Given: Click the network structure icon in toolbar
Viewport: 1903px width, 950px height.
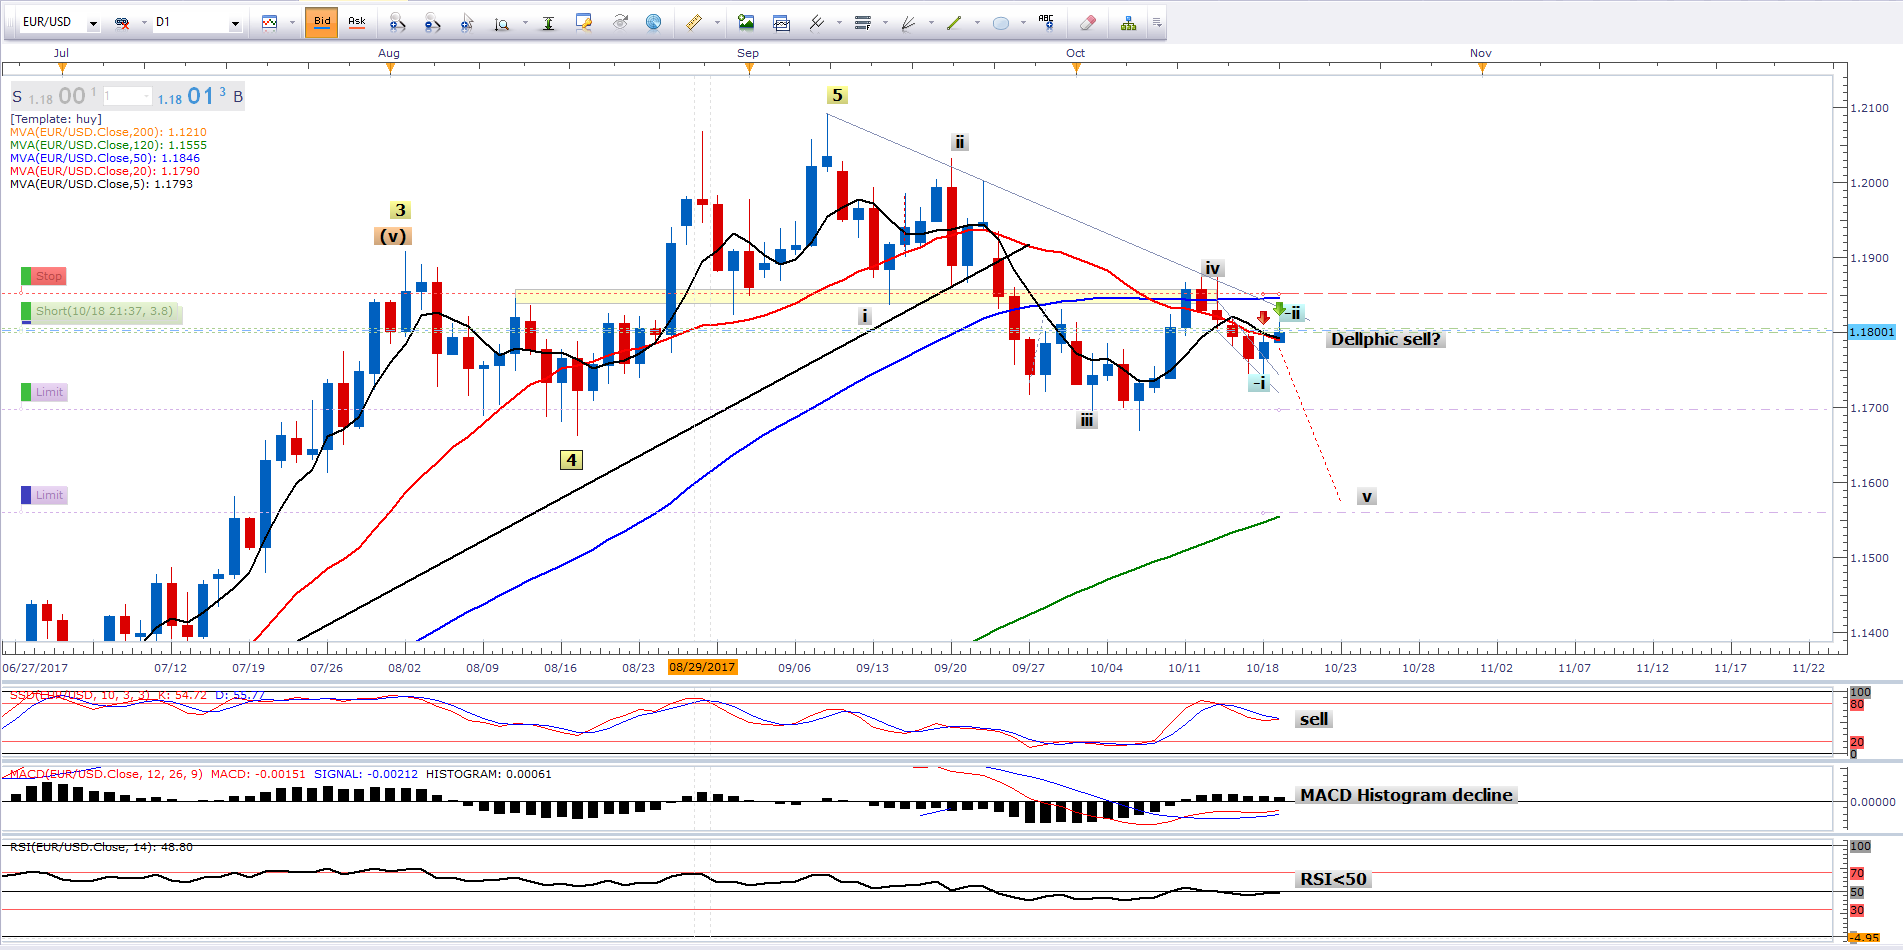Looking at the screenshot, I should [1128, 23].
